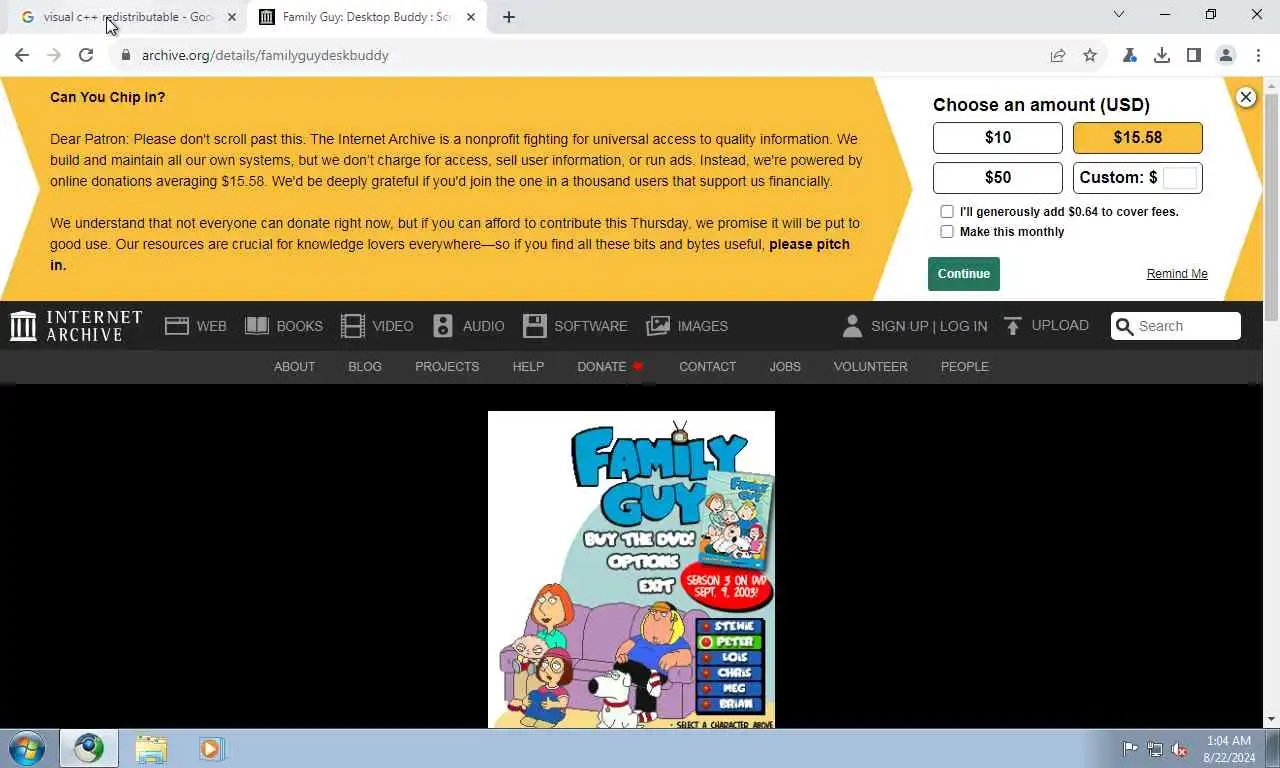Click the LOG IN link
The height and width of the screenshot is (768, 1280).
(963, 326)
